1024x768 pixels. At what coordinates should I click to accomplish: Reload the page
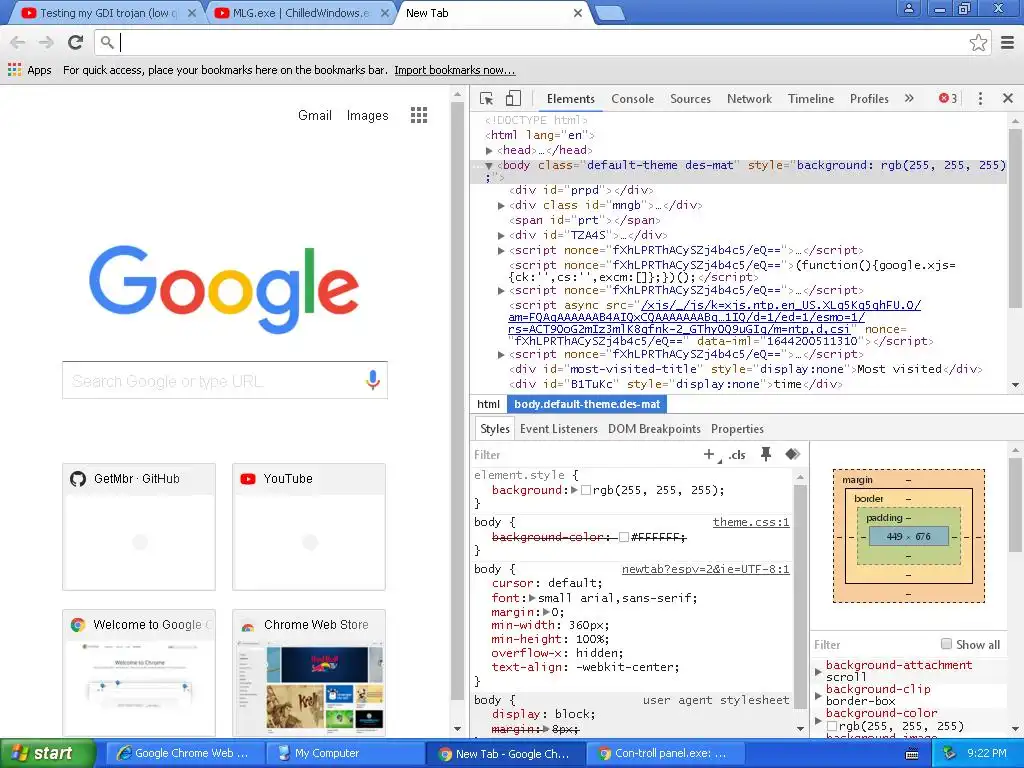pos(75,42)
